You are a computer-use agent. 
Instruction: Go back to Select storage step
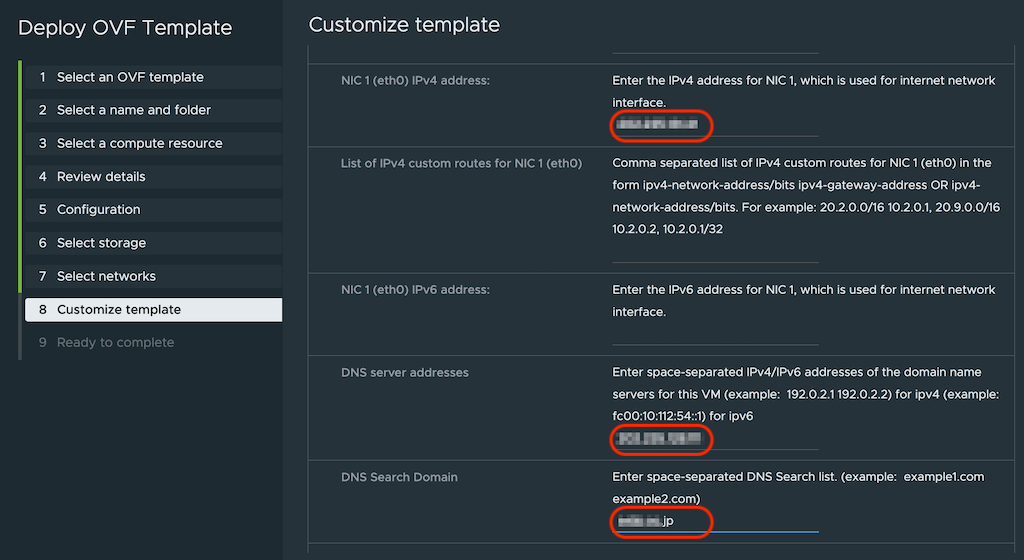101,243
